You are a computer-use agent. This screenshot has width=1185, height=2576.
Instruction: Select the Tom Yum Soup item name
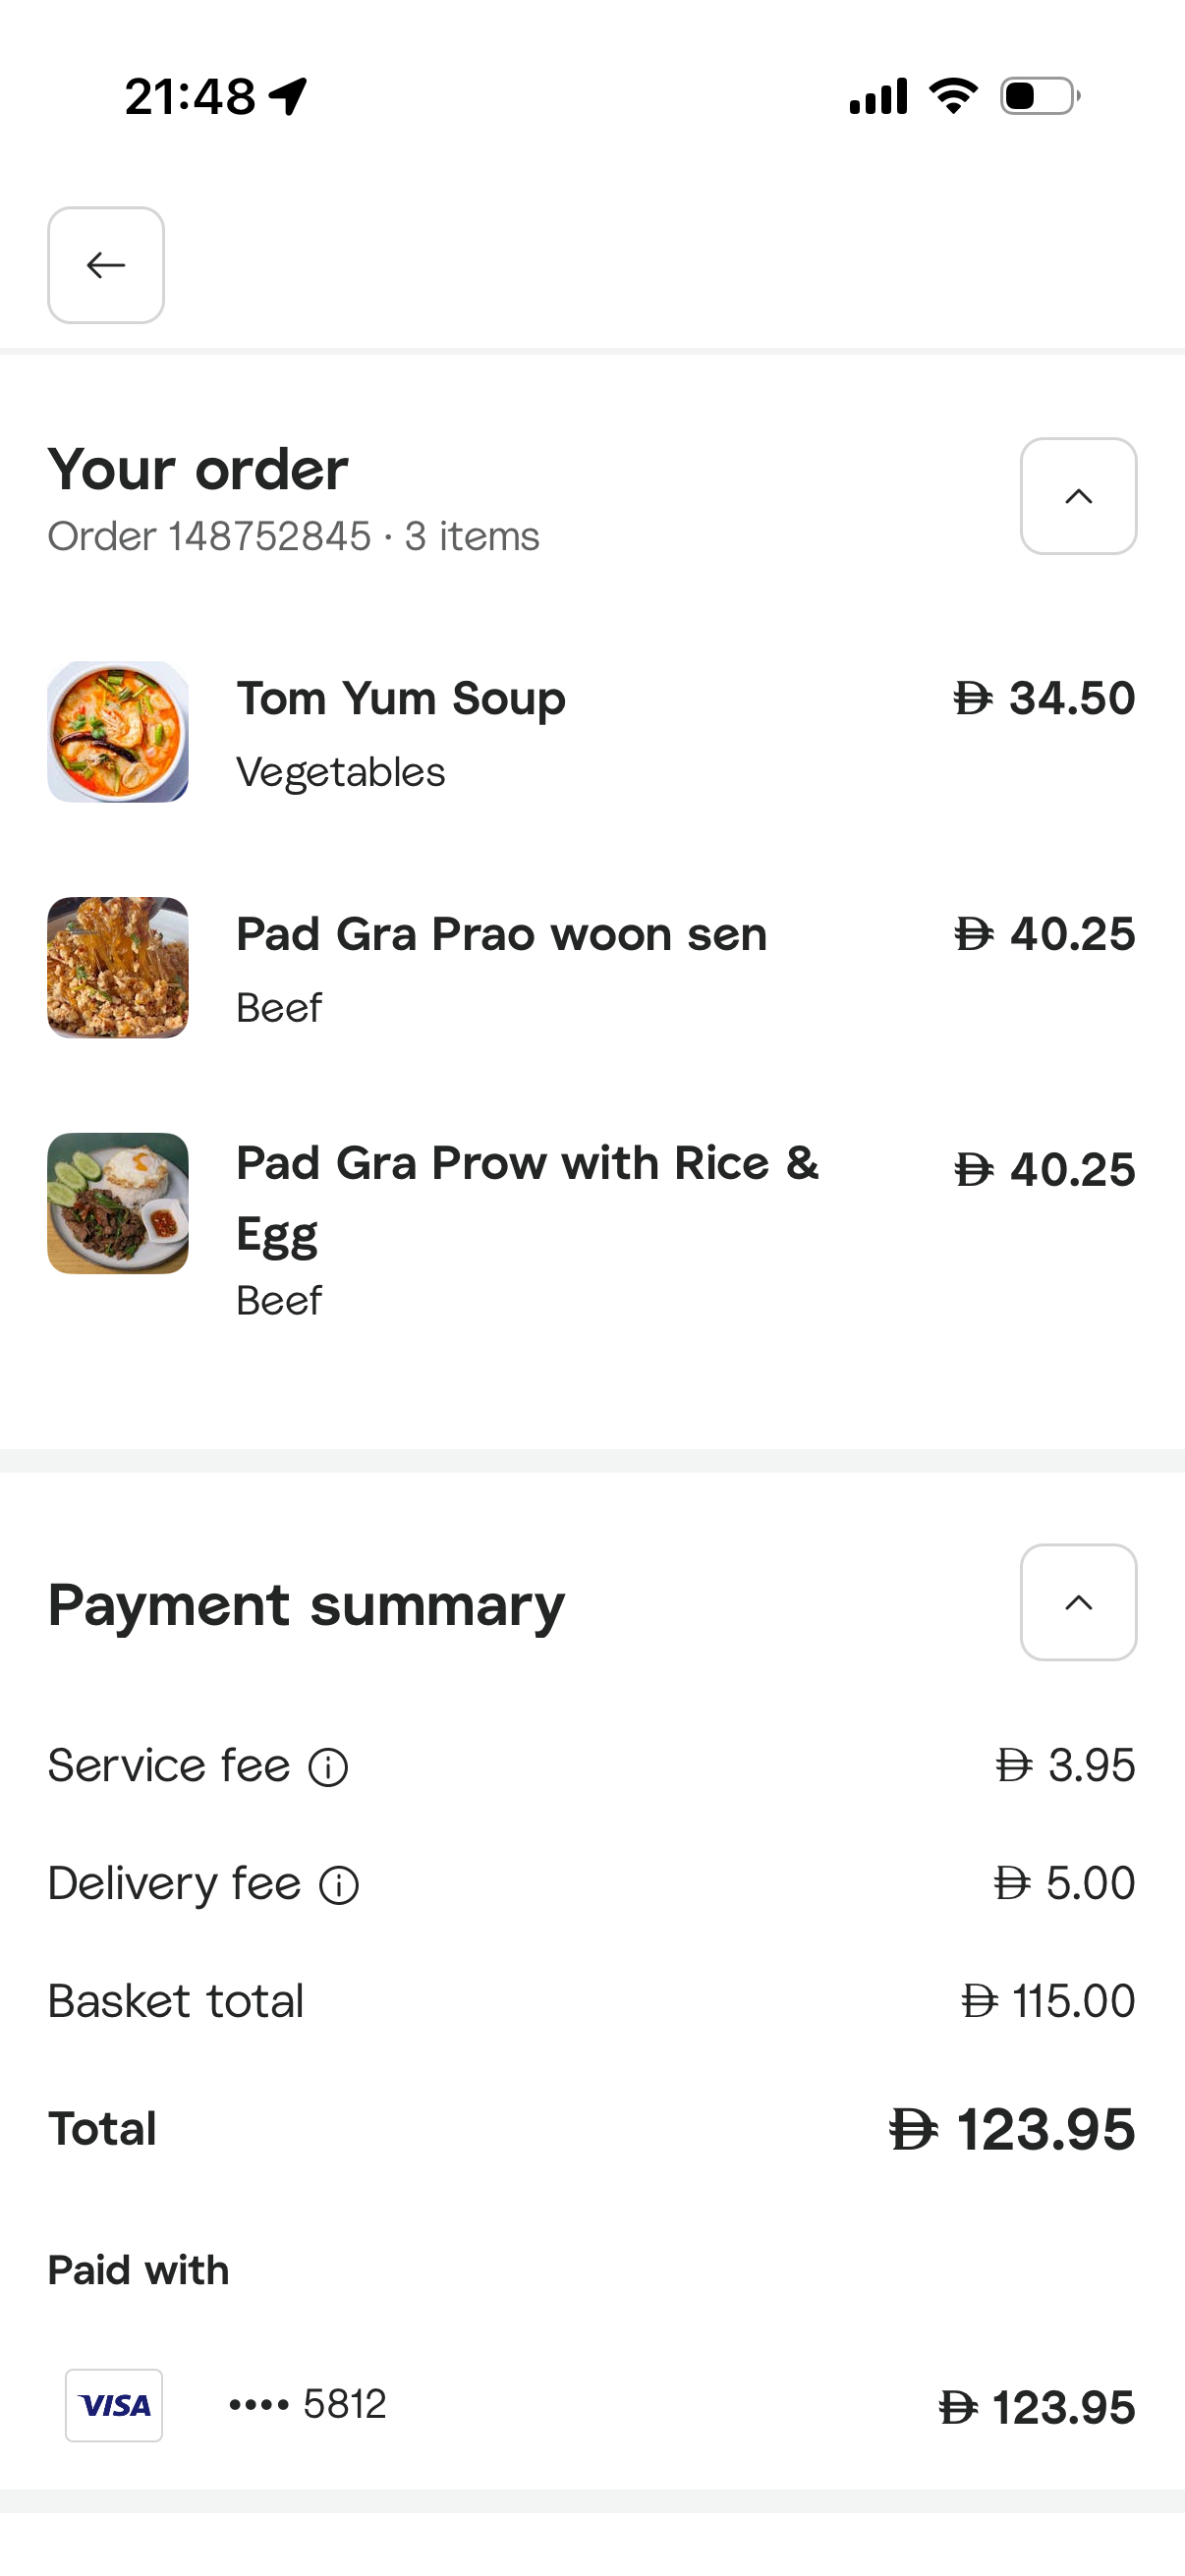[401, 698]
